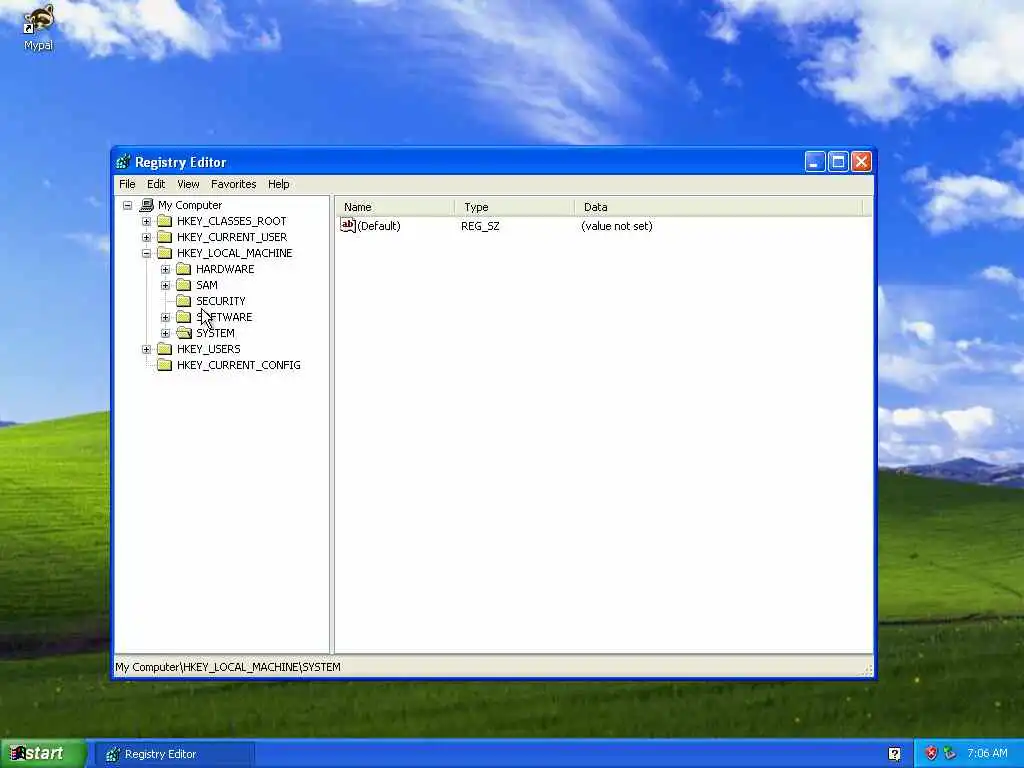Click the REG_SZ type cell
The image size is (1024, 768).
coord(480,226)
